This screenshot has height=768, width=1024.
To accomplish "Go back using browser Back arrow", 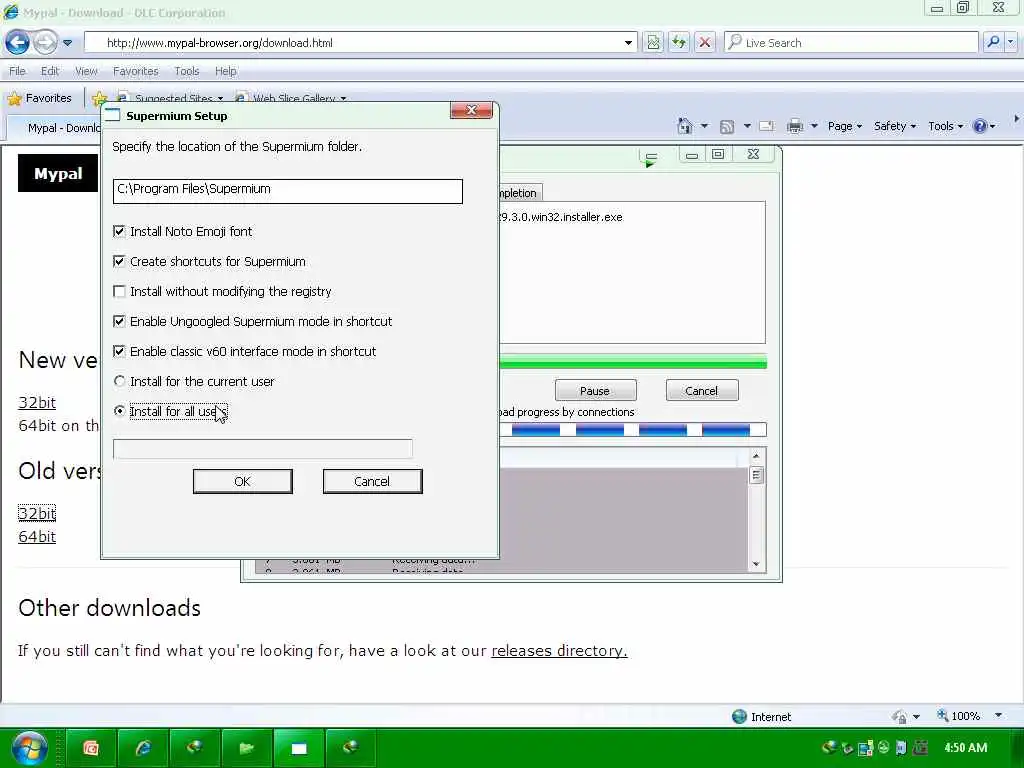I will click(18, 42).
